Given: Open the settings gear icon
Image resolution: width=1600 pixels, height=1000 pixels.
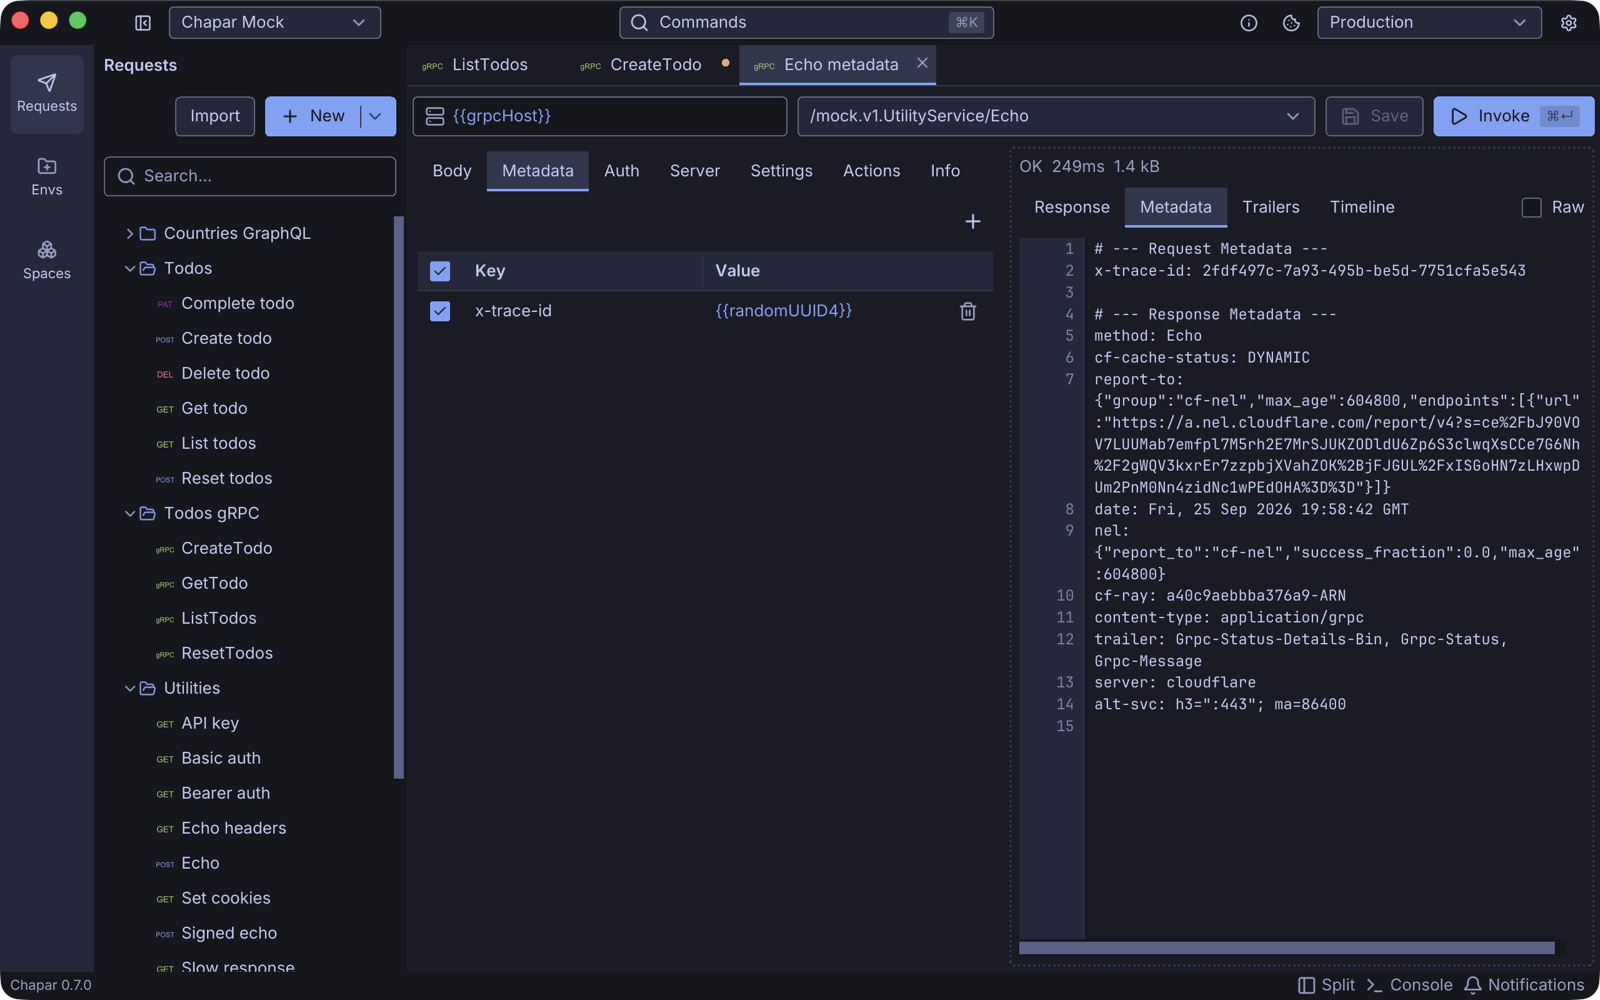Looking at the screenshot, I should [1568, 22].
